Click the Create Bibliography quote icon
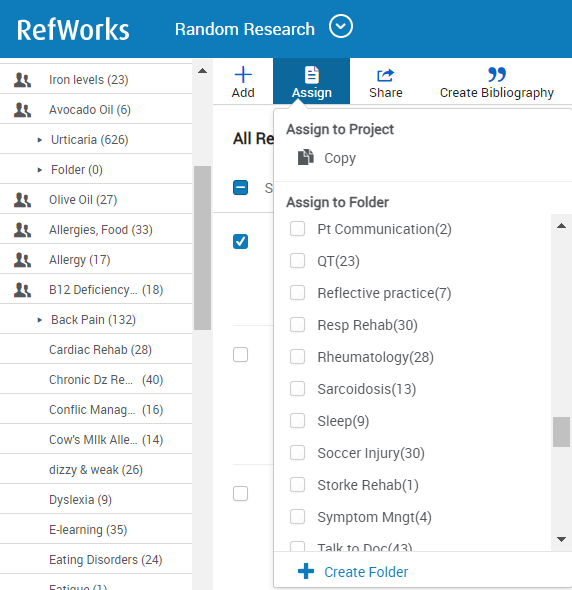The image size is (572, 590). coord(497,75)
